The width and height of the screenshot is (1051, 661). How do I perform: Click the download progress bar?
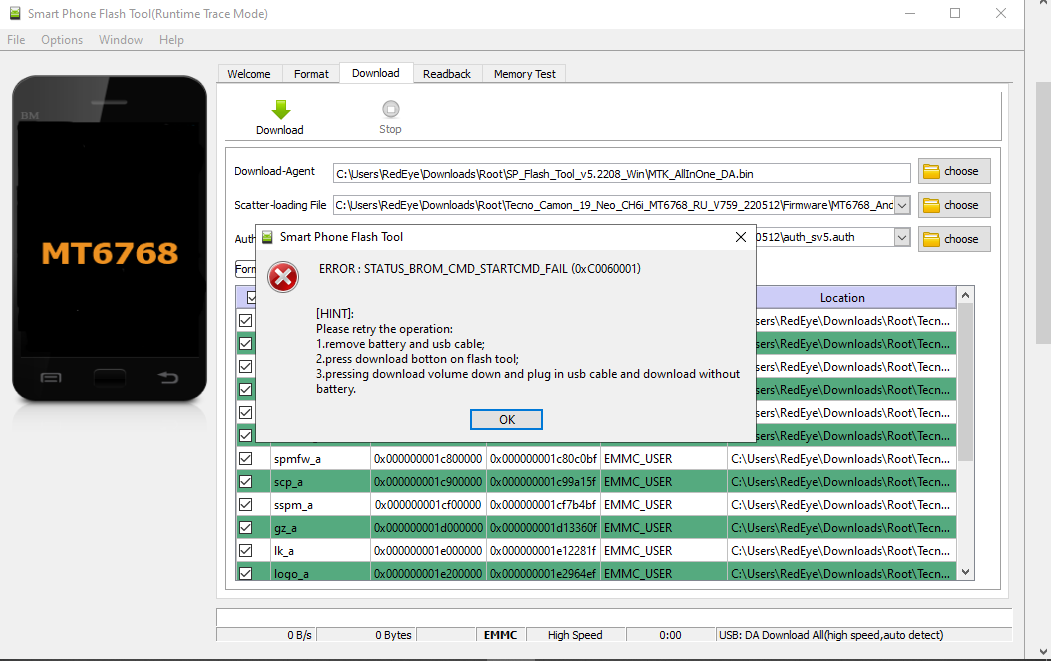(x=613, y=616)
